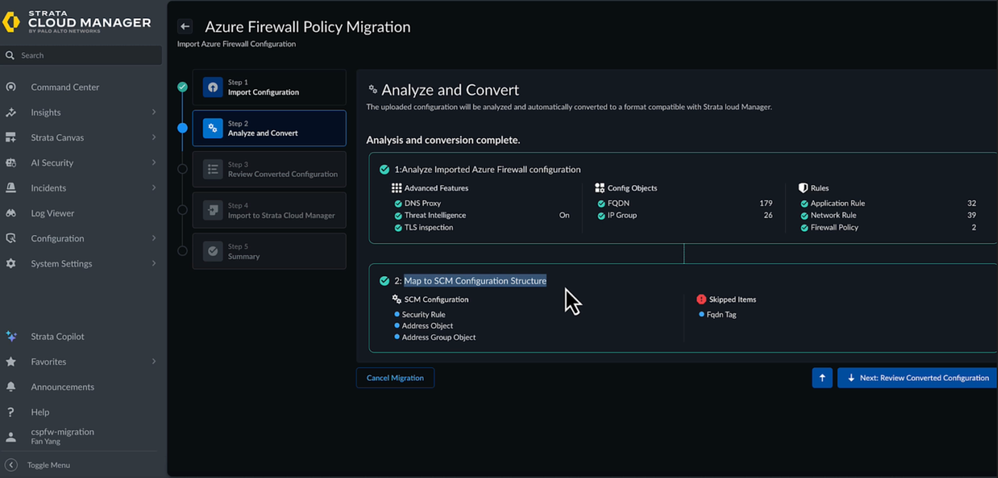This screenshot has height=478, width=998.
Task: Click the user profile icon
Action: [11, 437]
